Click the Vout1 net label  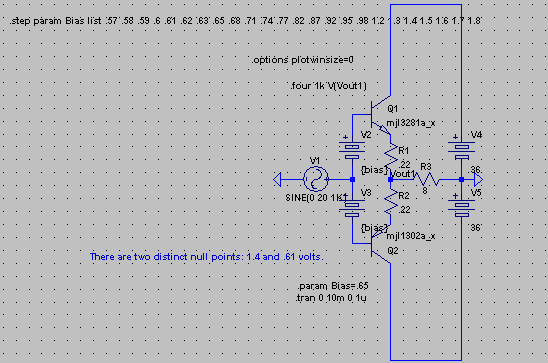[403, 174]
